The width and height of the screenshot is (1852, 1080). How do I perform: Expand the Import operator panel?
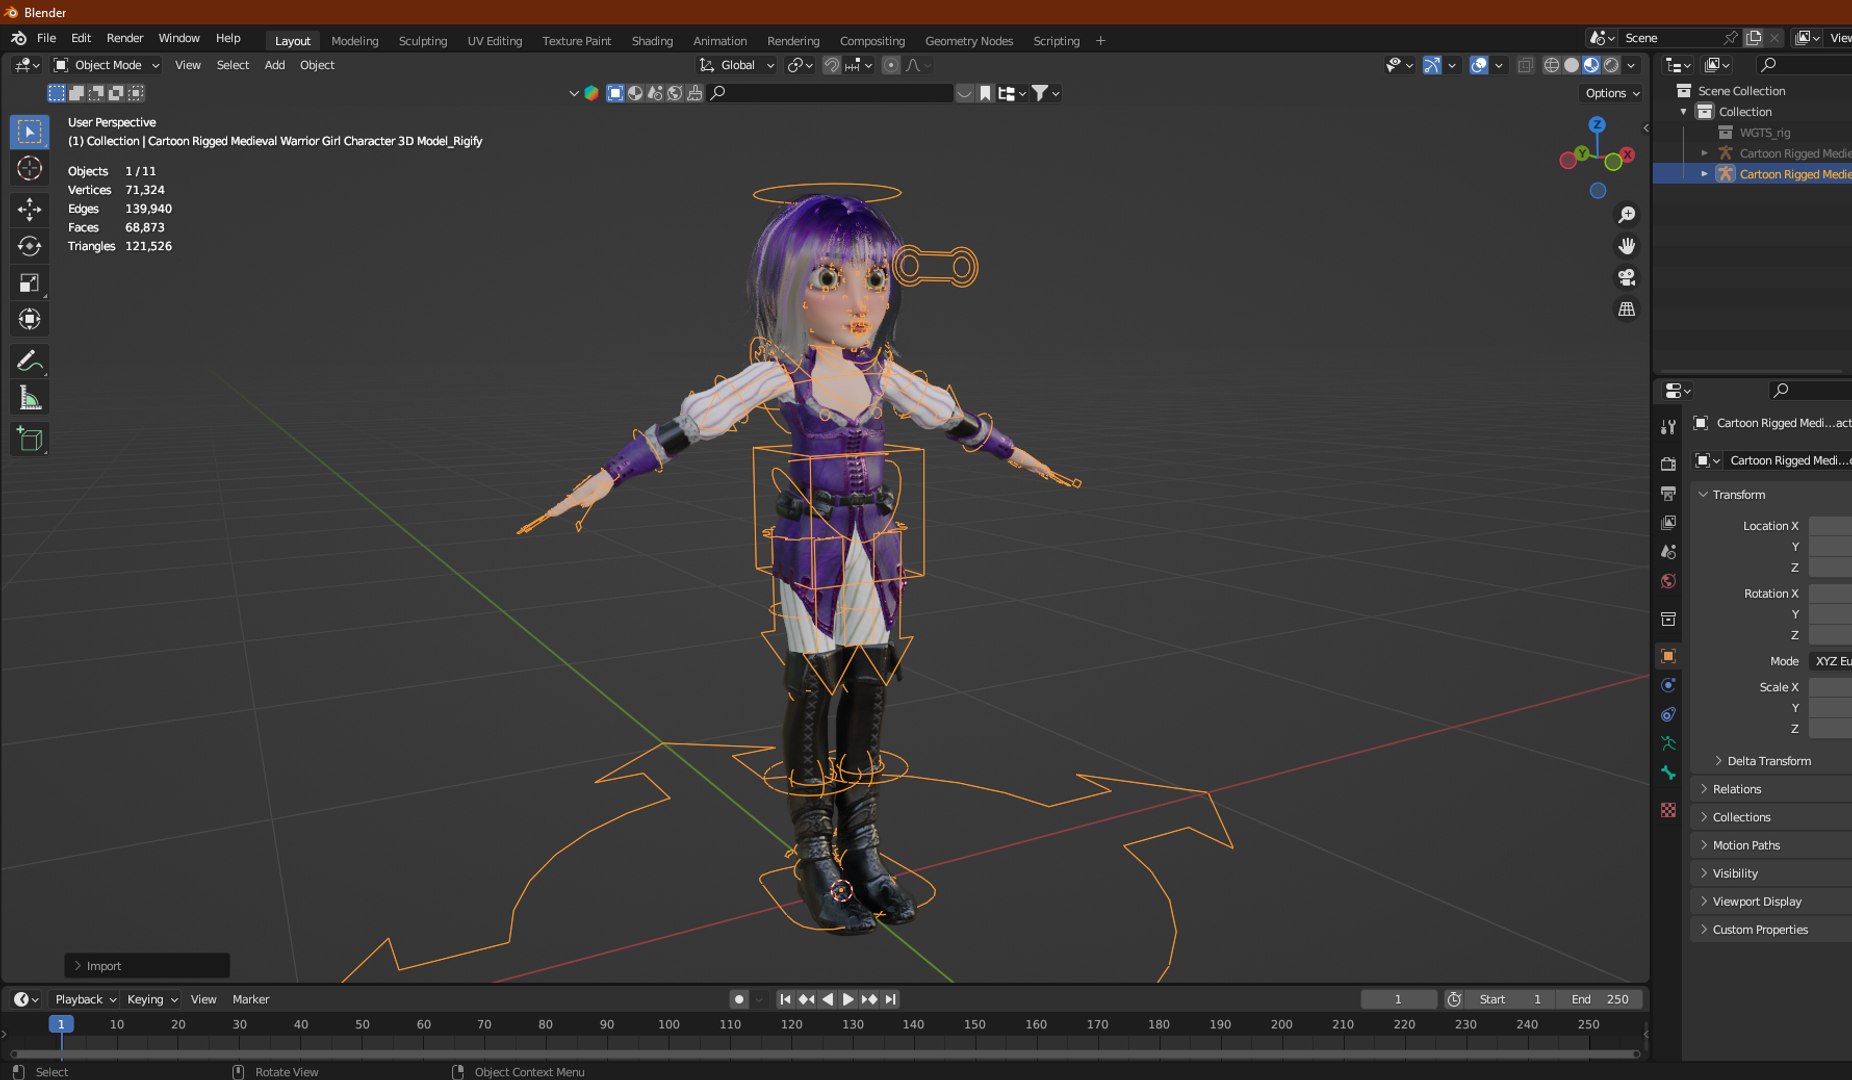click(x=147, y=966)
